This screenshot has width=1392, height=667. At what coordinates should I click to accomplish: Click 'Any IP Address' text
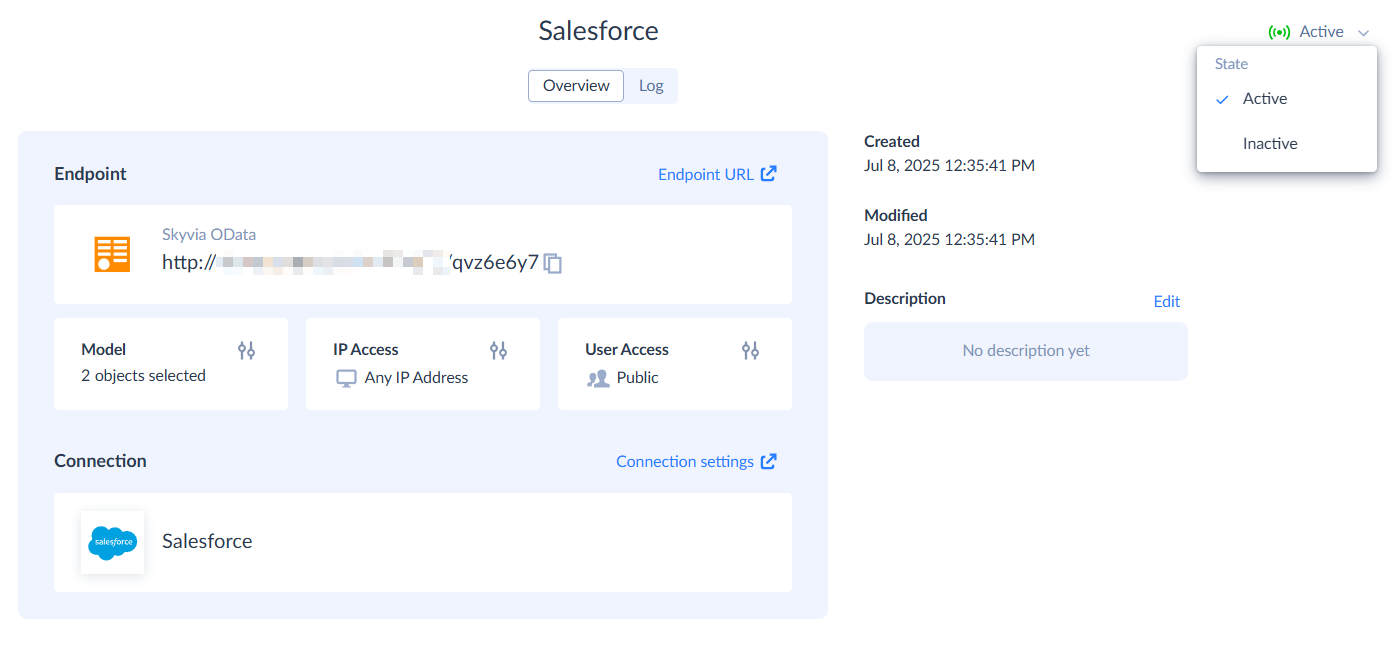(416, 378)
